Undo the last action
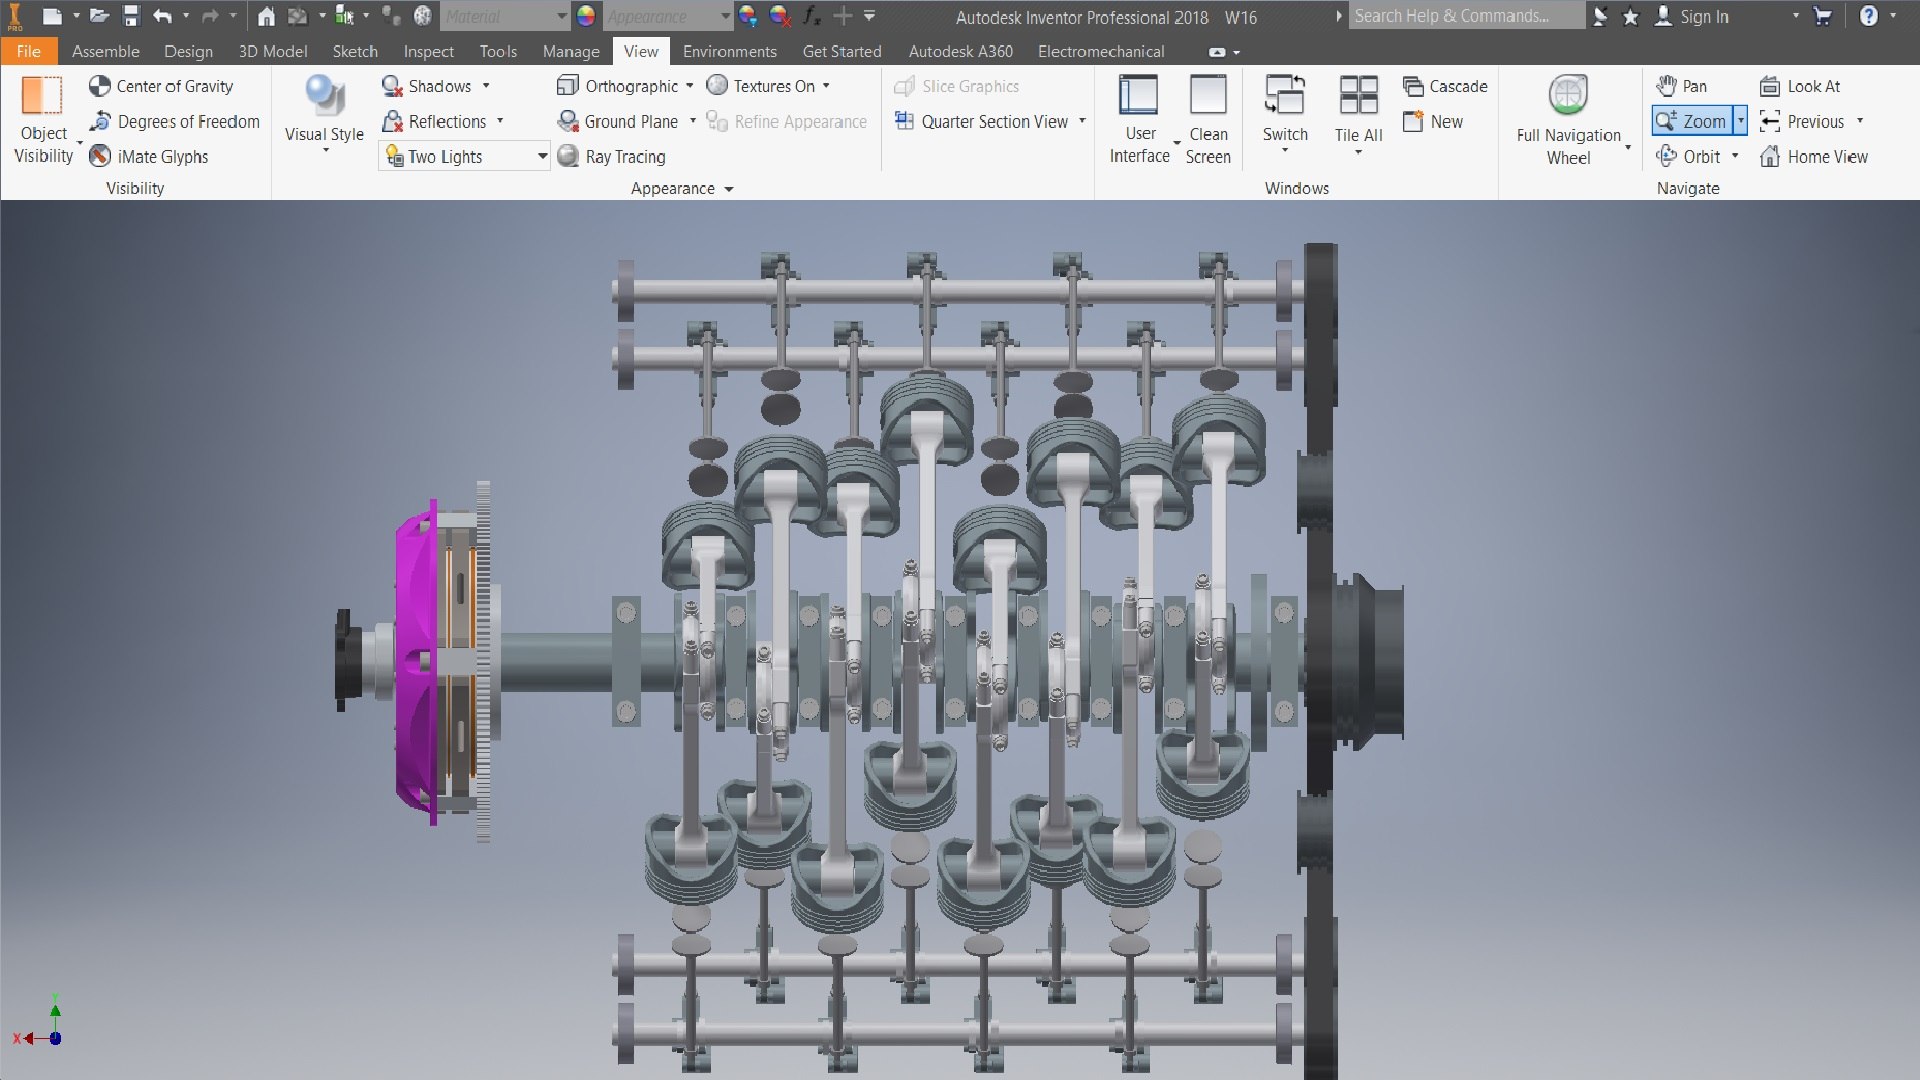1920x1080 pixels. [x=163, y=16]
